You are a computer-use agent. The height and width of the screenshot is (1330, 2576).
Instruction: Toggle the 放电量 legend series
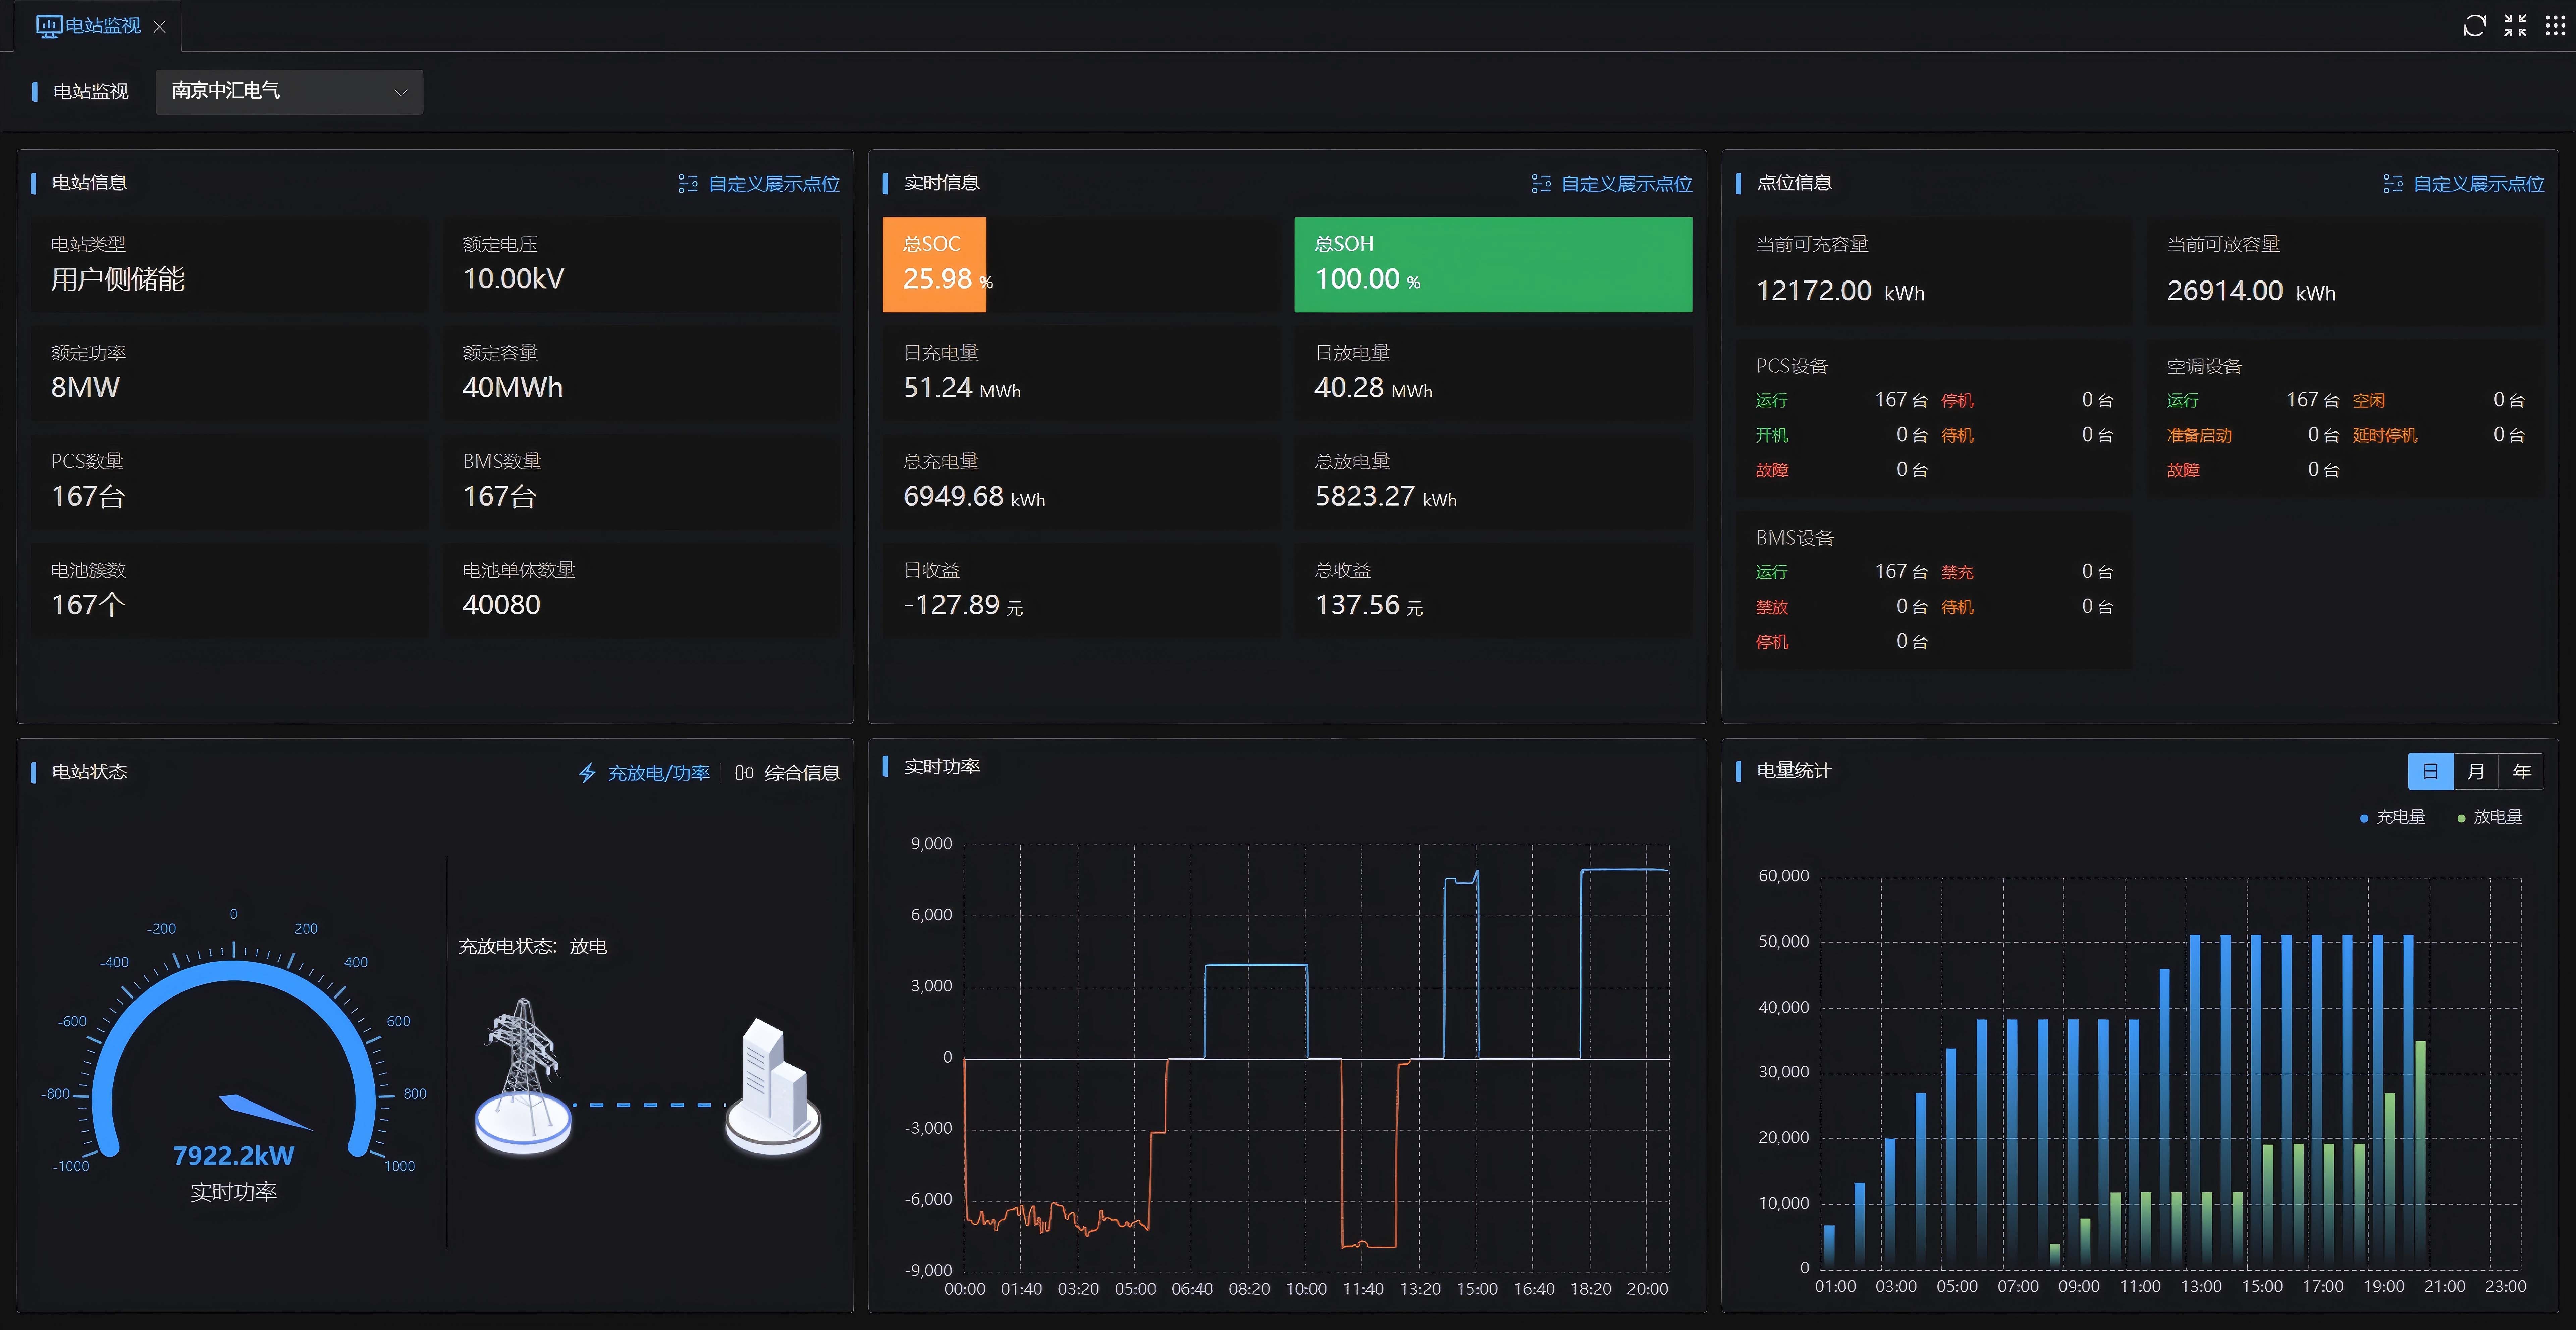tap(2489, 817)
